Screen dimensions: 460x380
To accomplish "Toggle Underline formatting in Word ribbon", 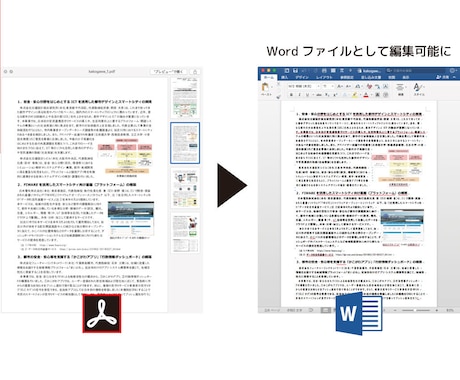I will [307, 95].
